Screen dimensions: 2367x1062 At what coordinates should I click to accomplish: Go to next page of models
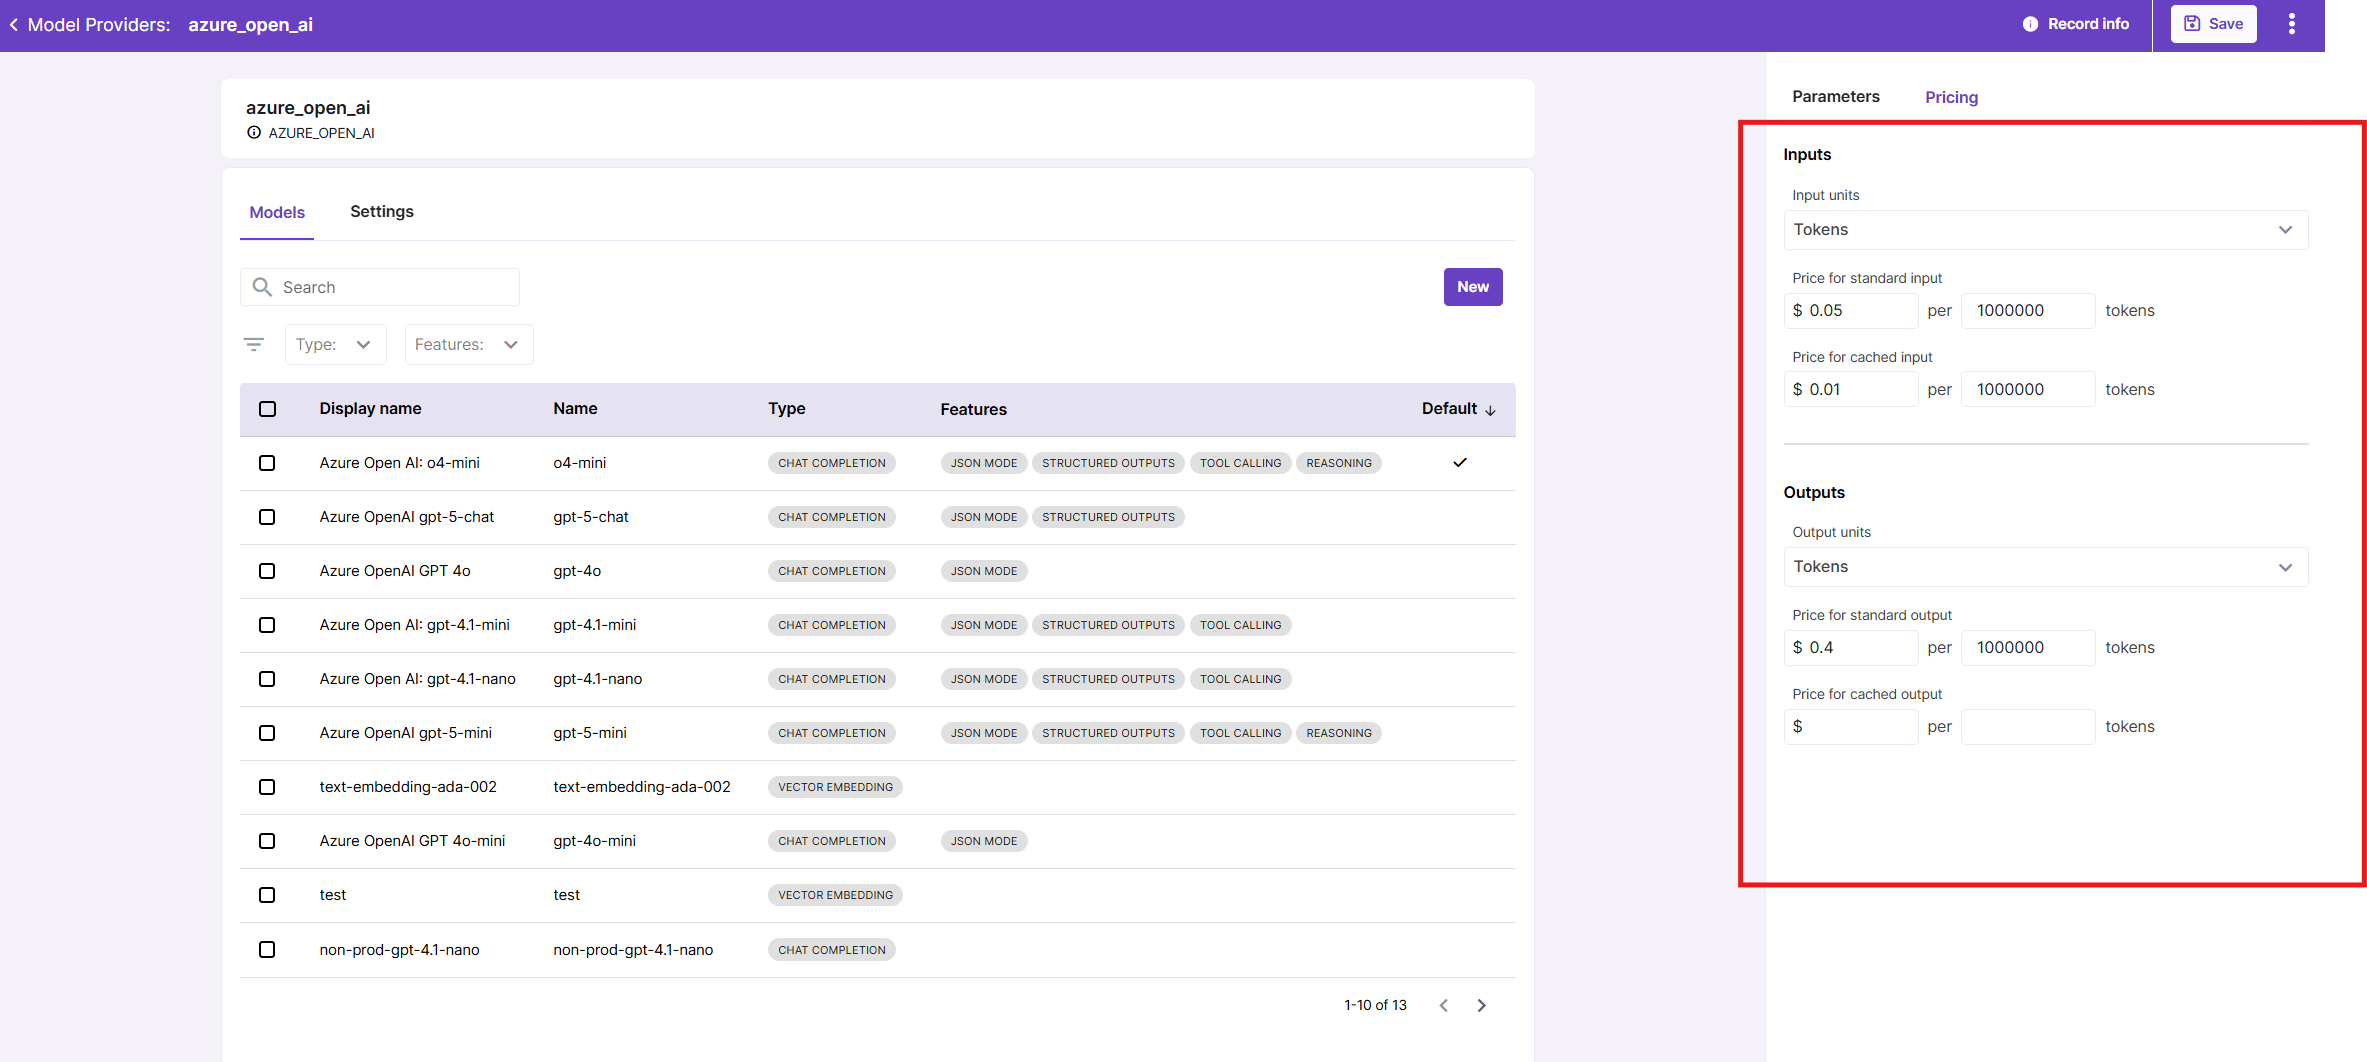coord(1481,1006)
